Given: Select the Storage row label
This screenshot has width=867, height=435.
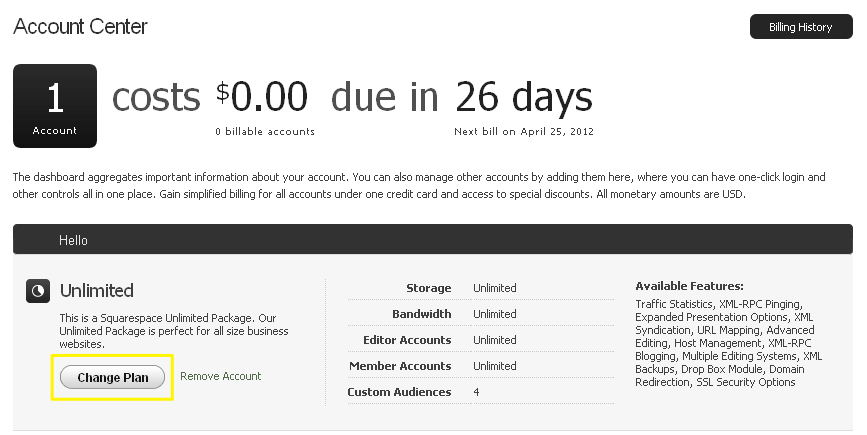Looking at the screenshot, I should tap(428, 288).
